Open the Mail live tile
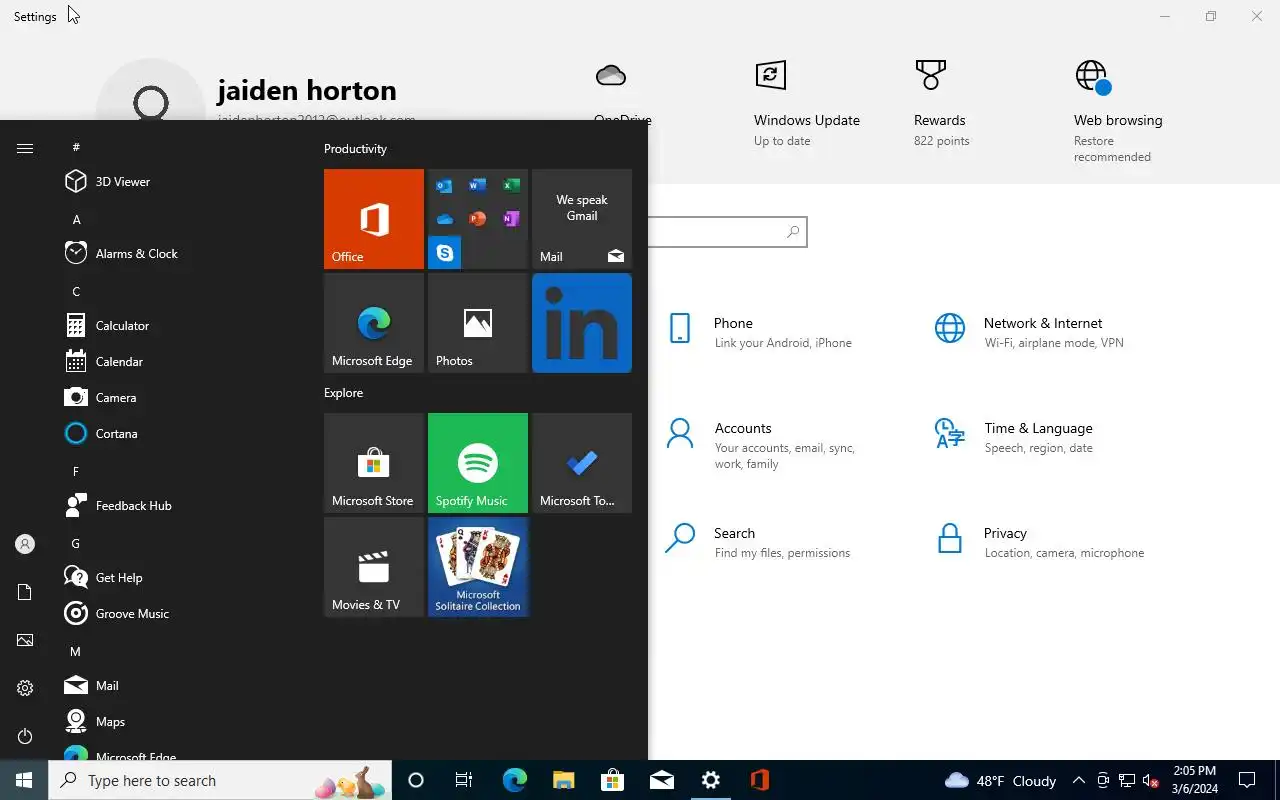The height and width of the screenshot is (800, 1280). [582, 219]
